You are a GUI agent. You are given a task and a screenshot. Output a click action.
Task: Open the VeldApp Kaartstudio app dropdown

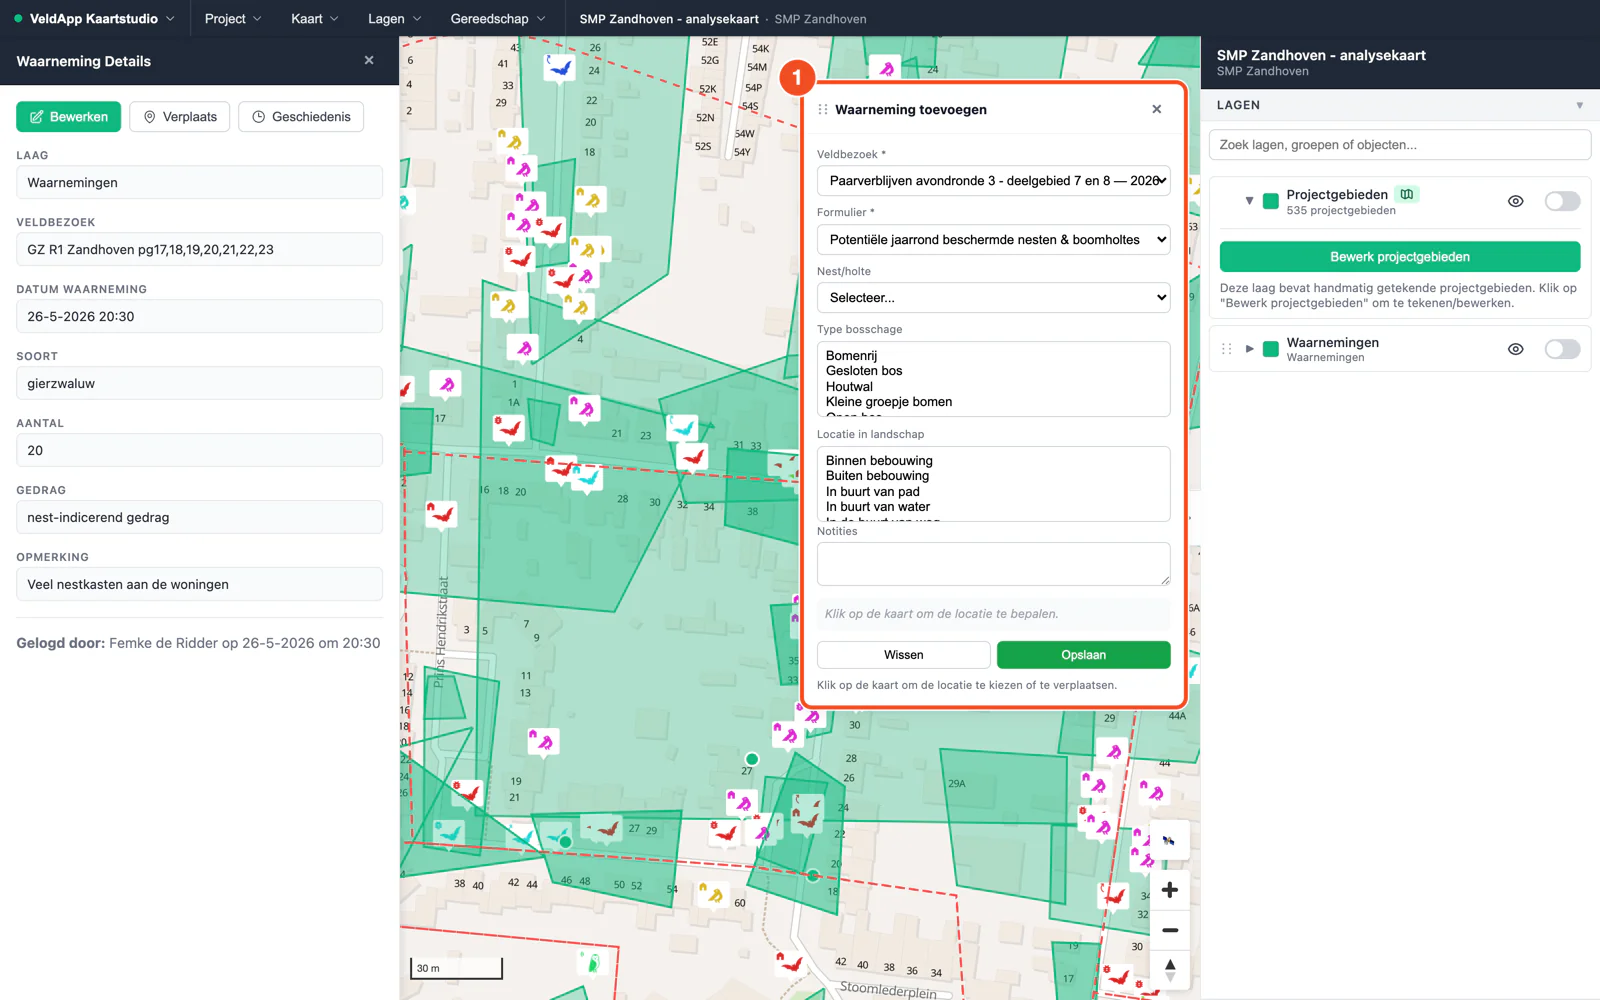click(94, 19)
